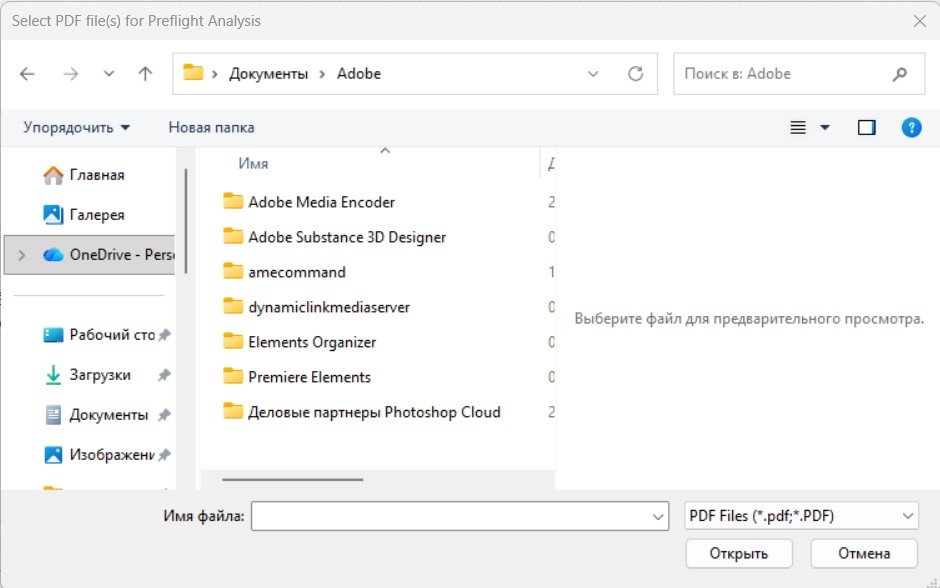Select Галерея in navigation pane

96,215
